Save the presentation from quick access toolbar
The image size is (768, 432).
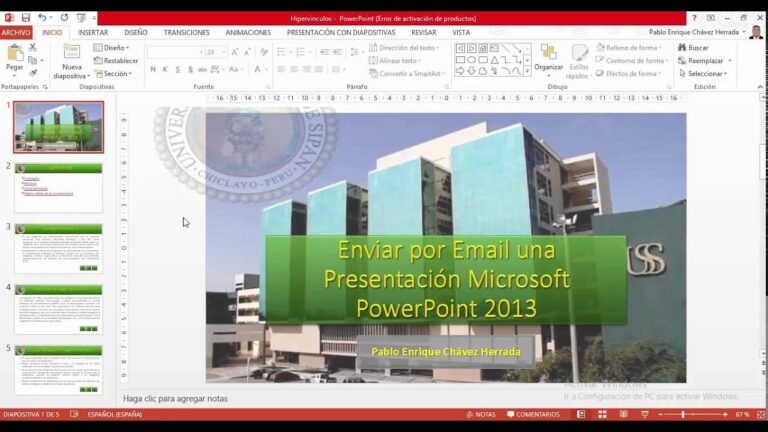pyautogui.click(x=25, y=18)
